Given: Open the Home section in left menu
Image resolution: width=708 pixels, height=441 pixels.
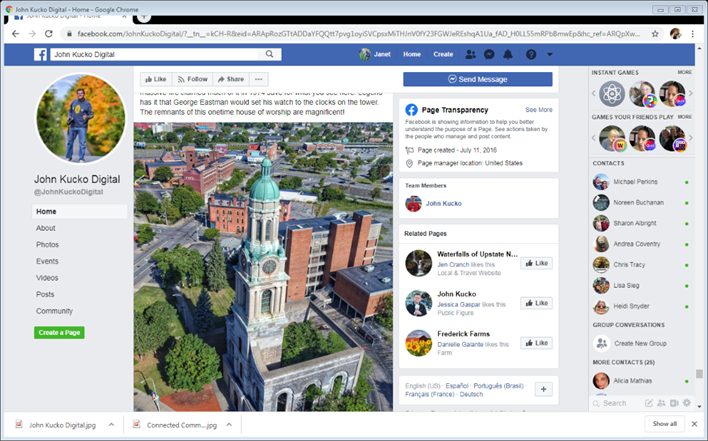Looking at the screenshot, I should click(x=79, y=212).
